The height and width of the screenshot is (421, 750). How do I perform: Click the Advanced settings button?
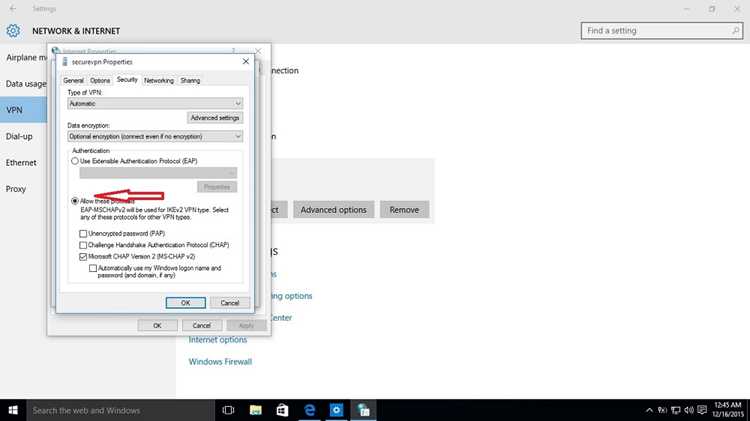(215, 118)
